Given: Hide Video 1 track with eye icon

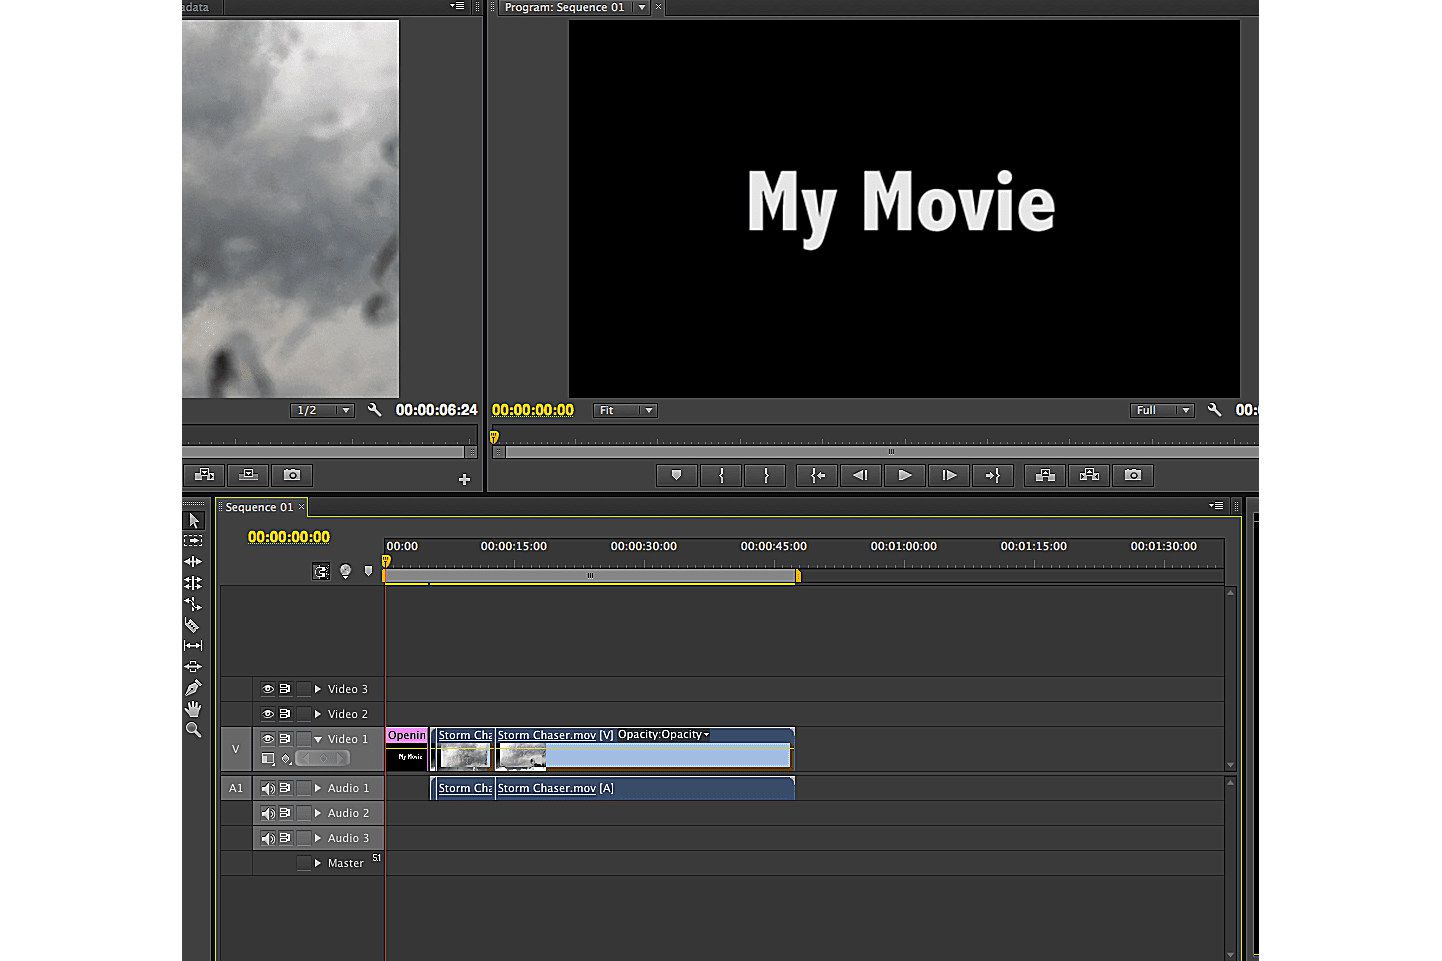Looking at the screenshot, I should 268,739.
